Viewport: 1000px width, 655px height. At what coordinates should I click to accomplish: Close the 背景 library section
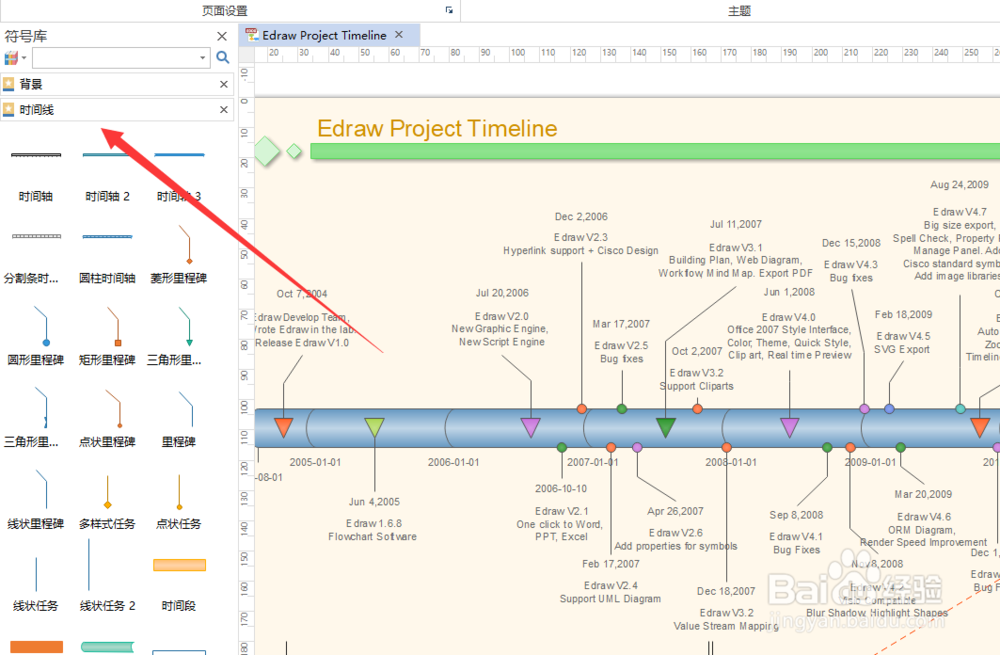[x=224, y=84]
